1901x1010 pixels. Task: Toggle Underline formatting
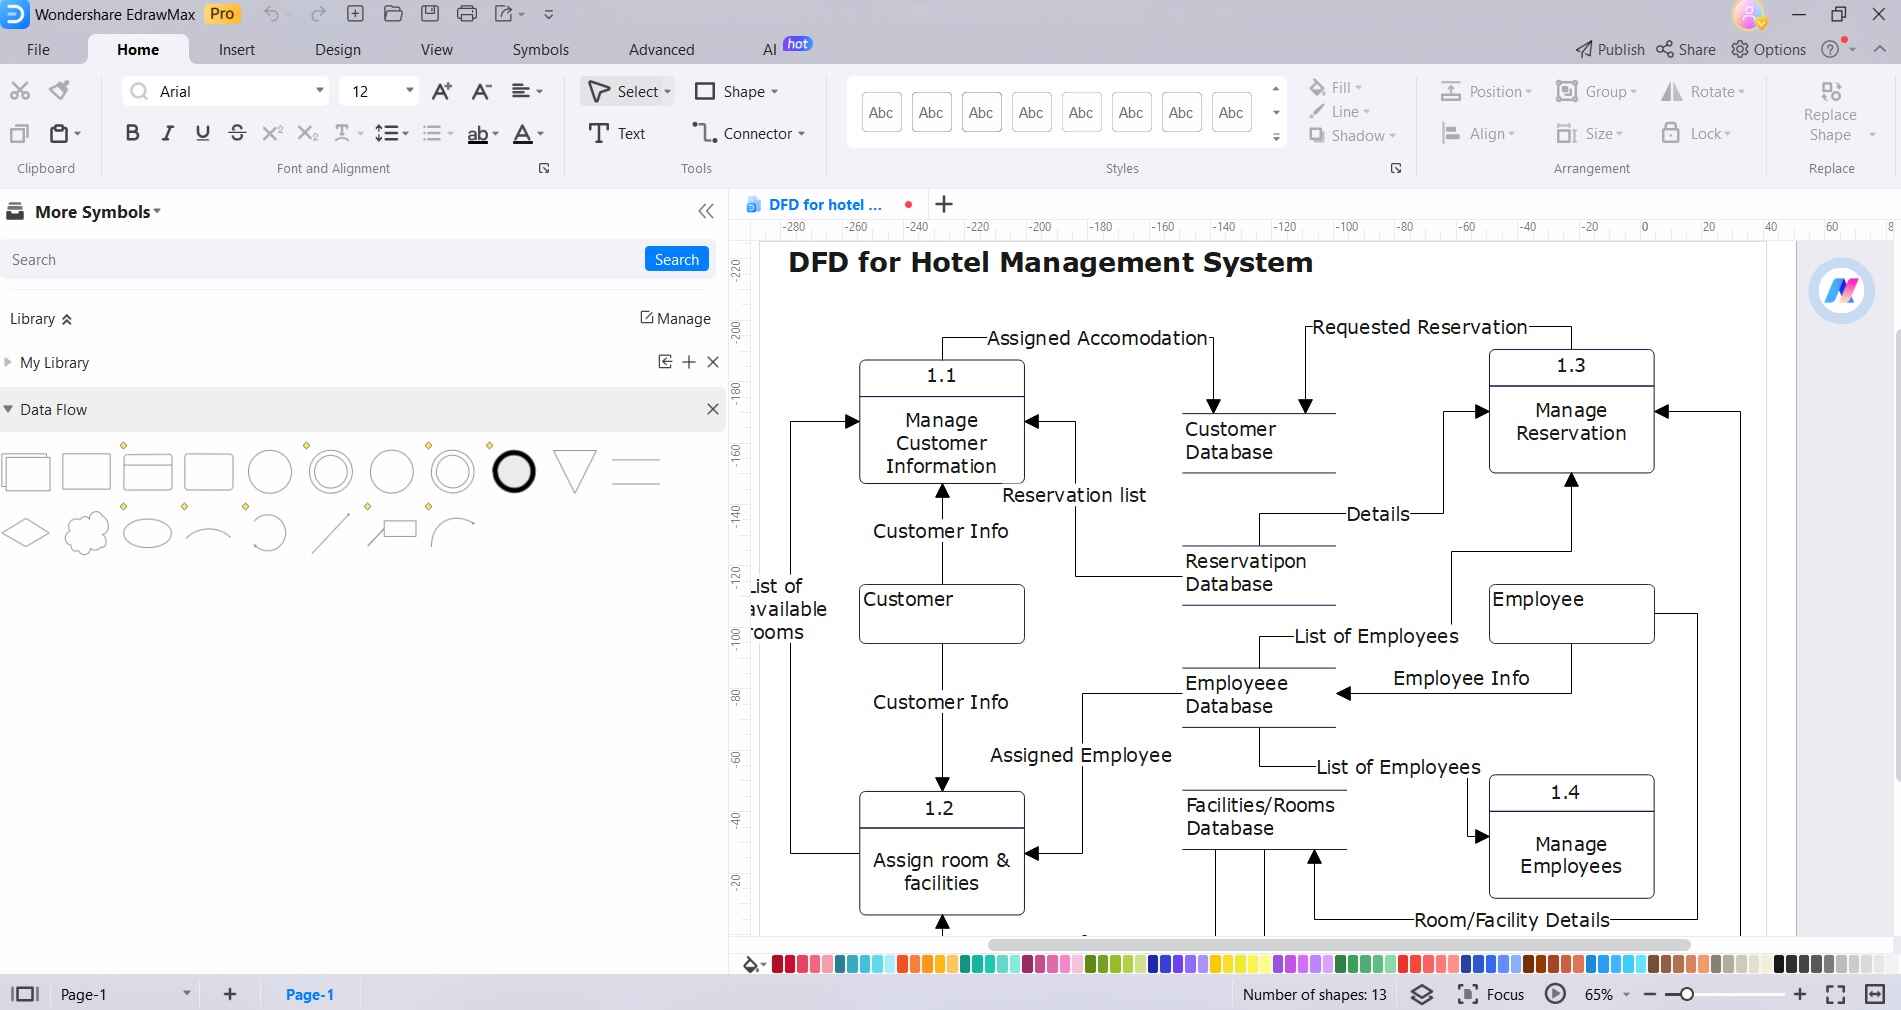(202, 133)
